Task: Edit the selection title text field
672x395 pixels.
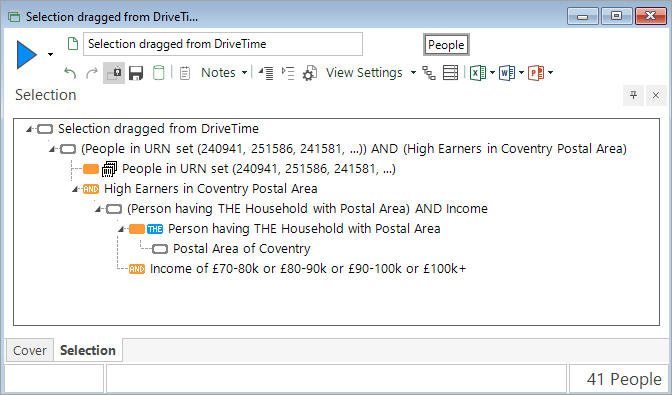Action: coord(223,44)
